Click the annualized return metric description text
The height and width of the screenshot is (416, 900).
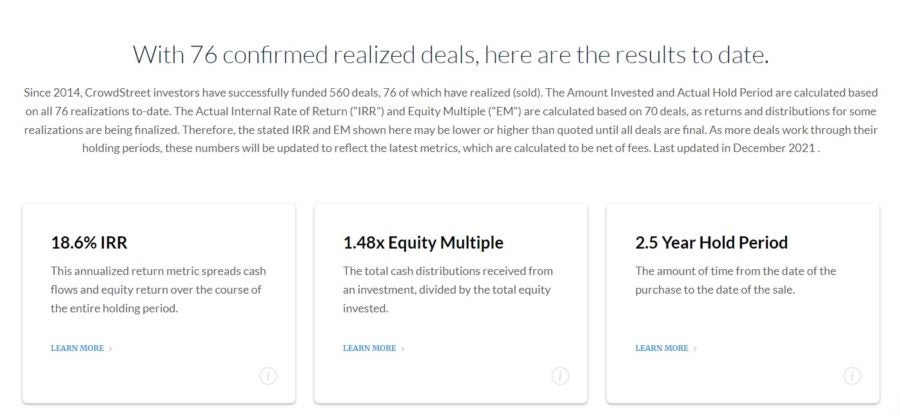pos(158,290)
